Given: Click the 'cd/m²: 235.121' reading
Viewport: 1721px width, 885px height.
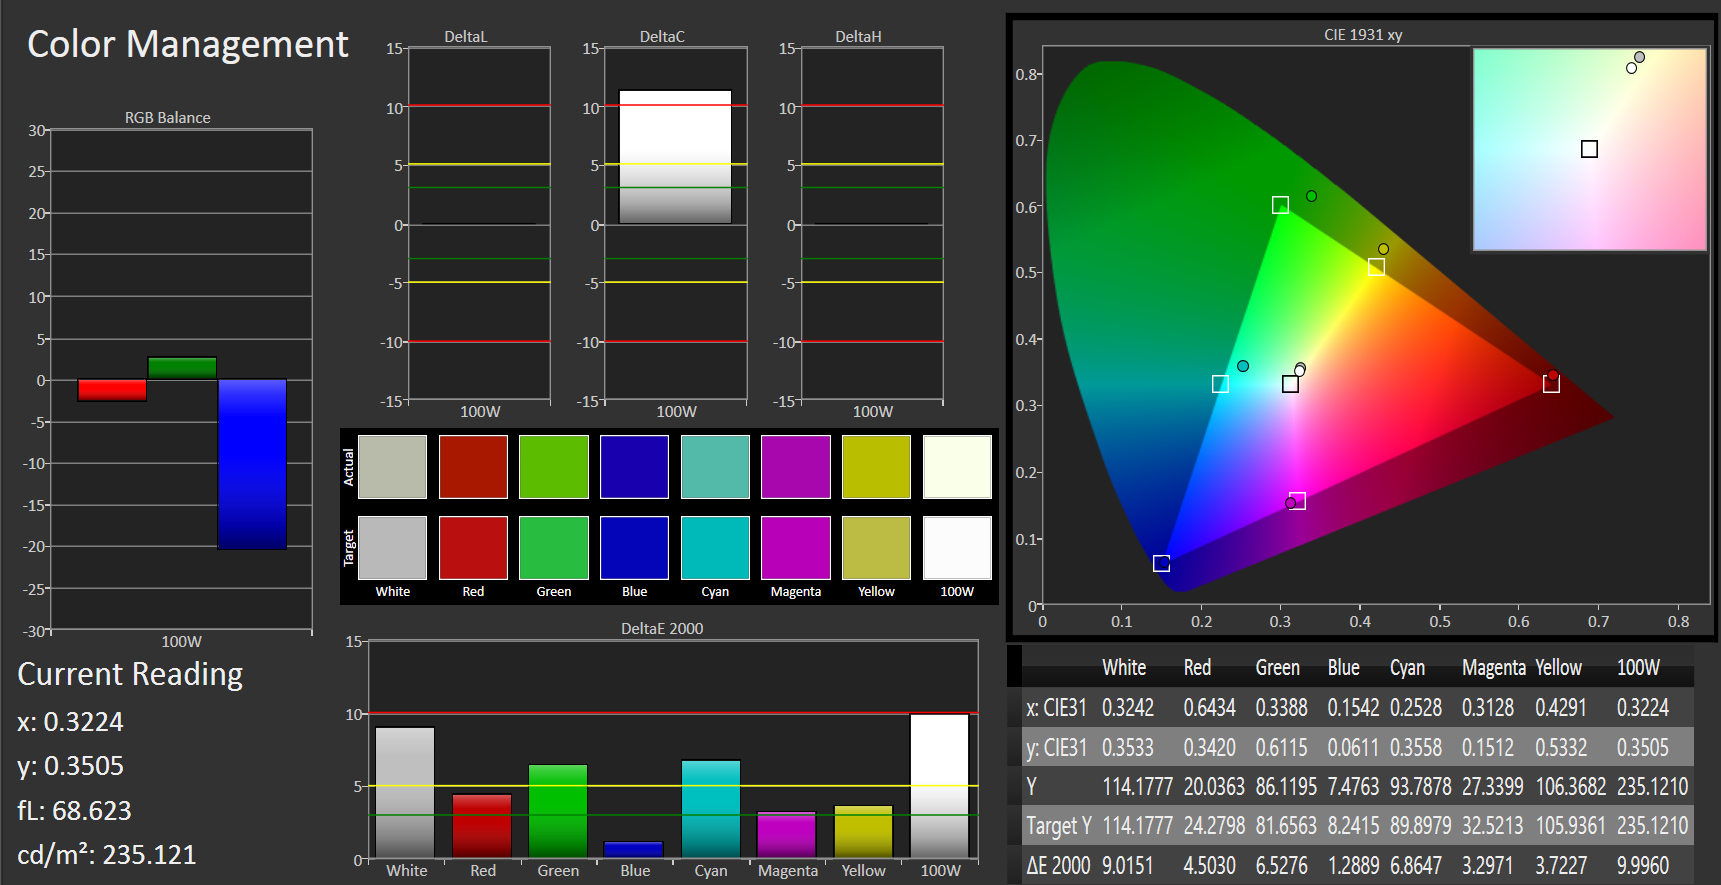Looking at the screenshot, I should pos(106,854).
